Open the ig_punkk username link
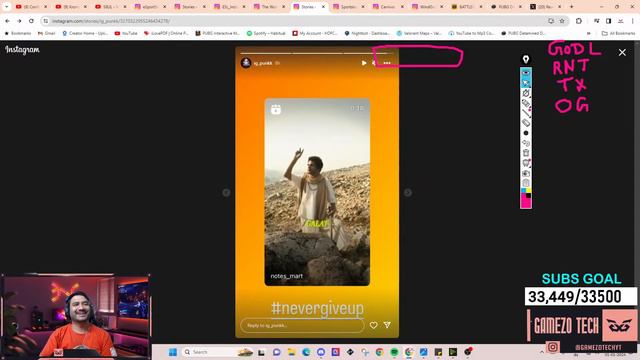The height and width of the screenshot is (360, 640). [x=263, y=63]
